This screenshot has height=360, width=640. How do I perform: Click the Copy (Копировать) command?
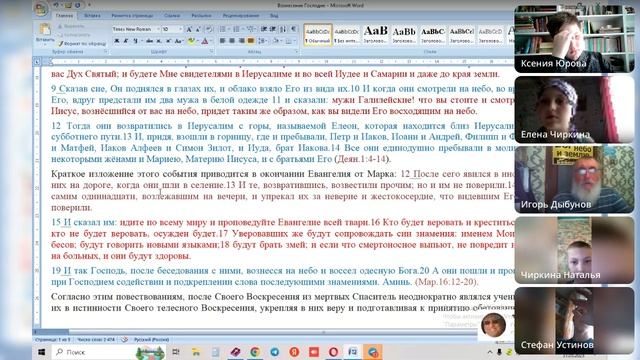[x=75, y=35]
